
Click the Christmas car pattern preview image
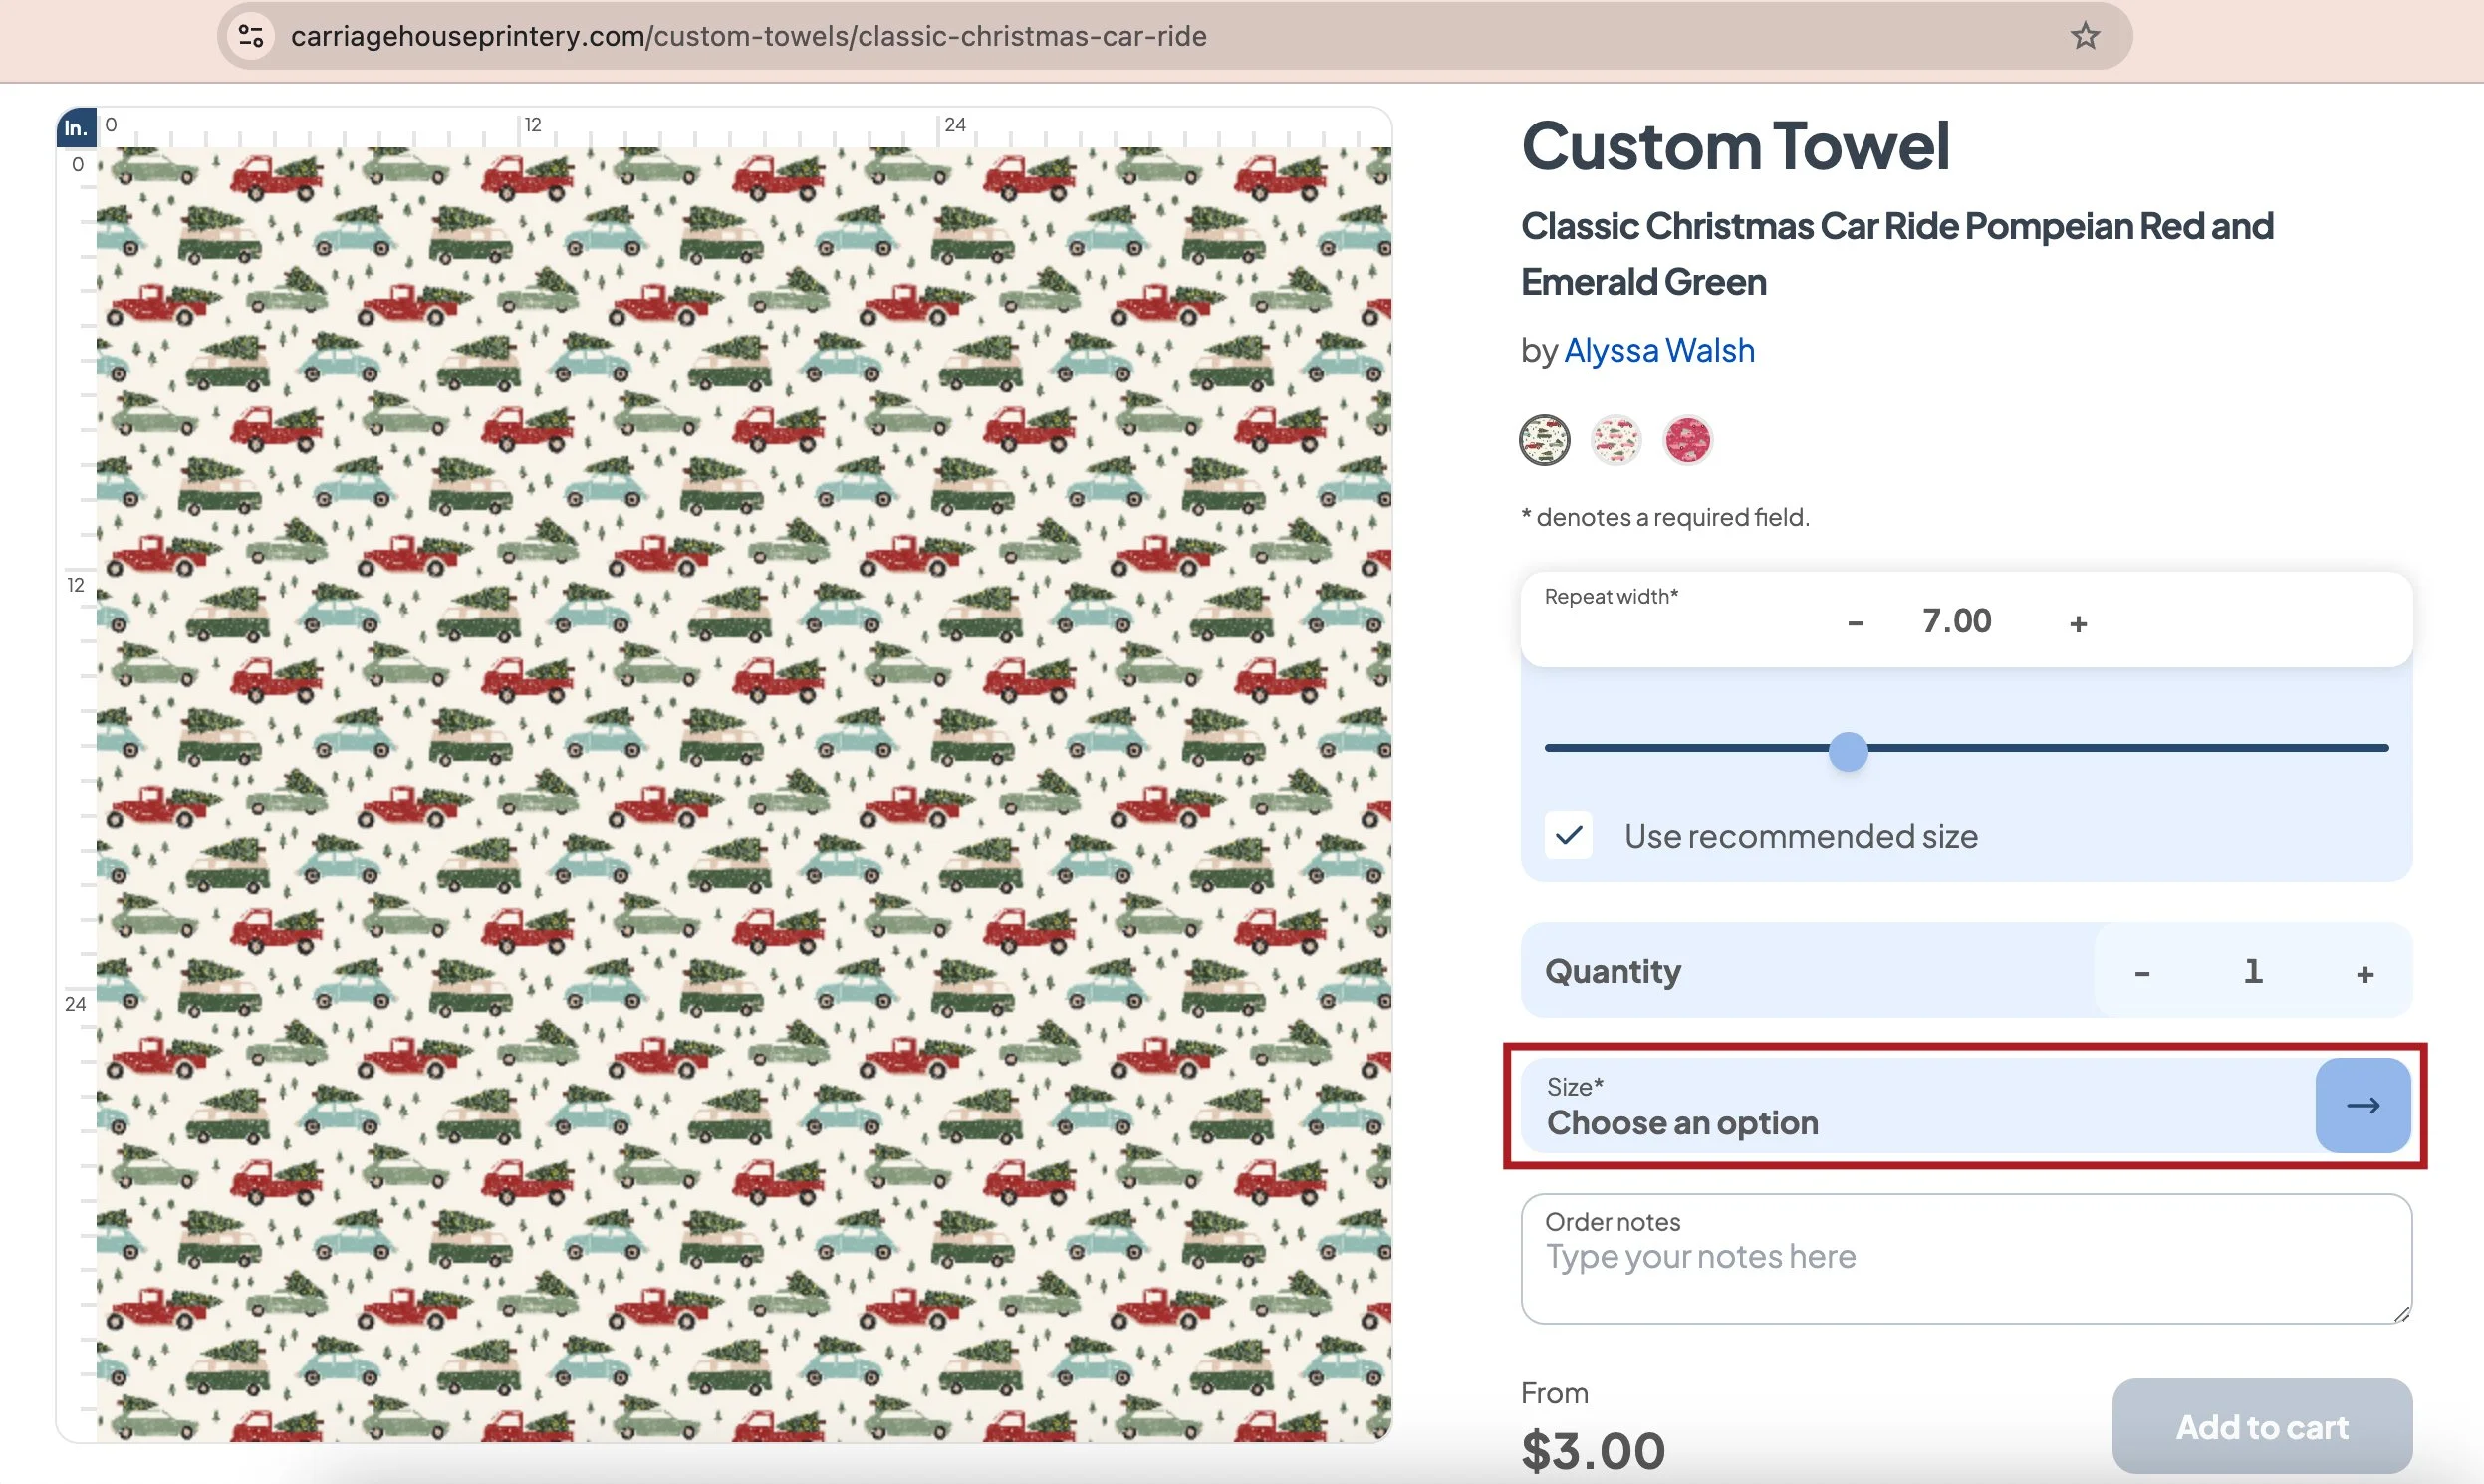click(x=743, y=794)
